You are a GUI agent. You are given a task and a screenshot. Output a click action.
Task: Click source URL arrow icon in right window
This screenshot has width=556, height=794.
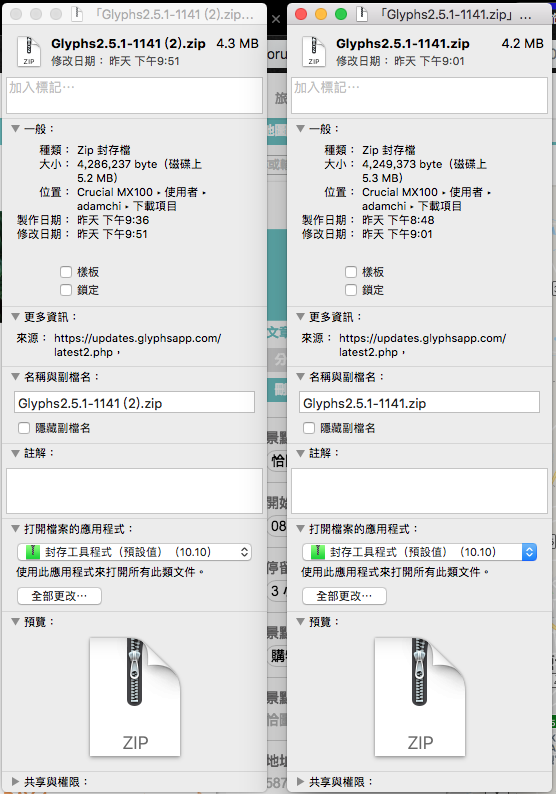coord(404,353)
